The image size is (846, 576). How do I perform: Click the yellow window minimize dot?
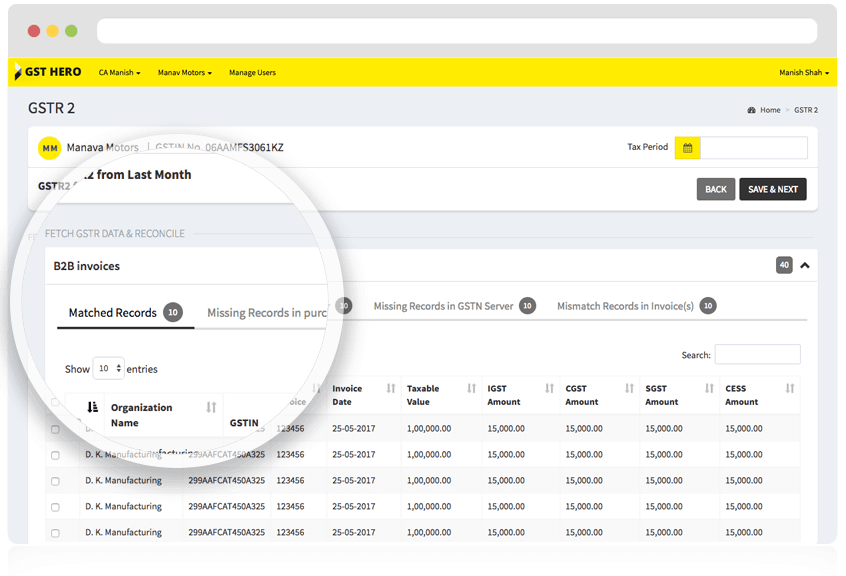pyautogui.click(x=52, y=31)
